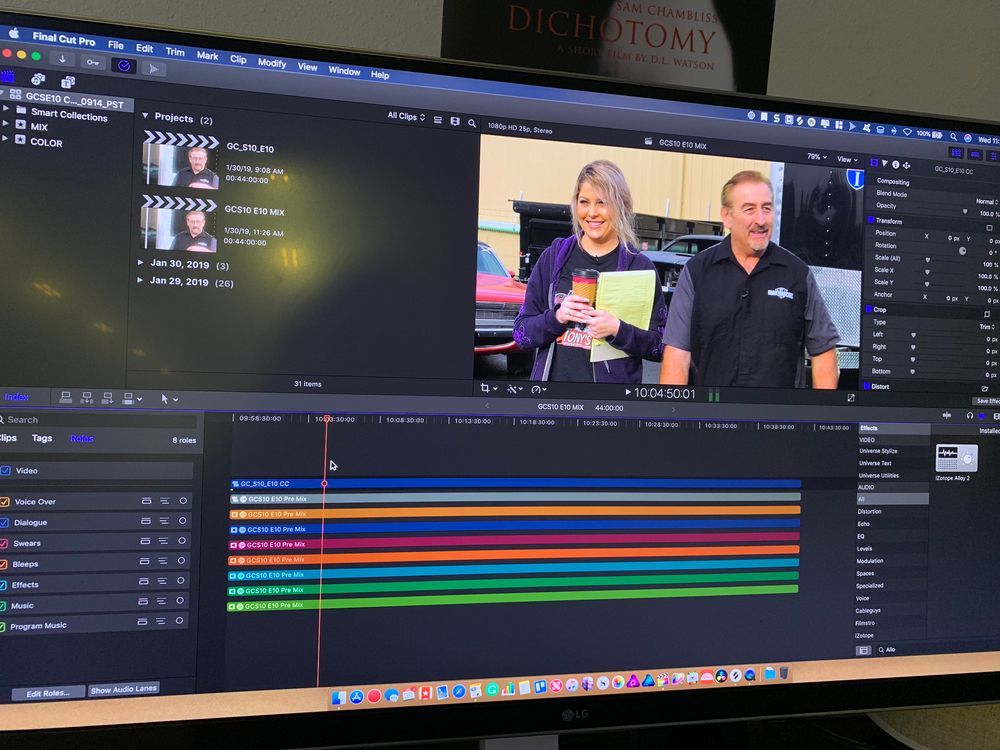Open the keyword editor key icon

(x=93, y=62)
